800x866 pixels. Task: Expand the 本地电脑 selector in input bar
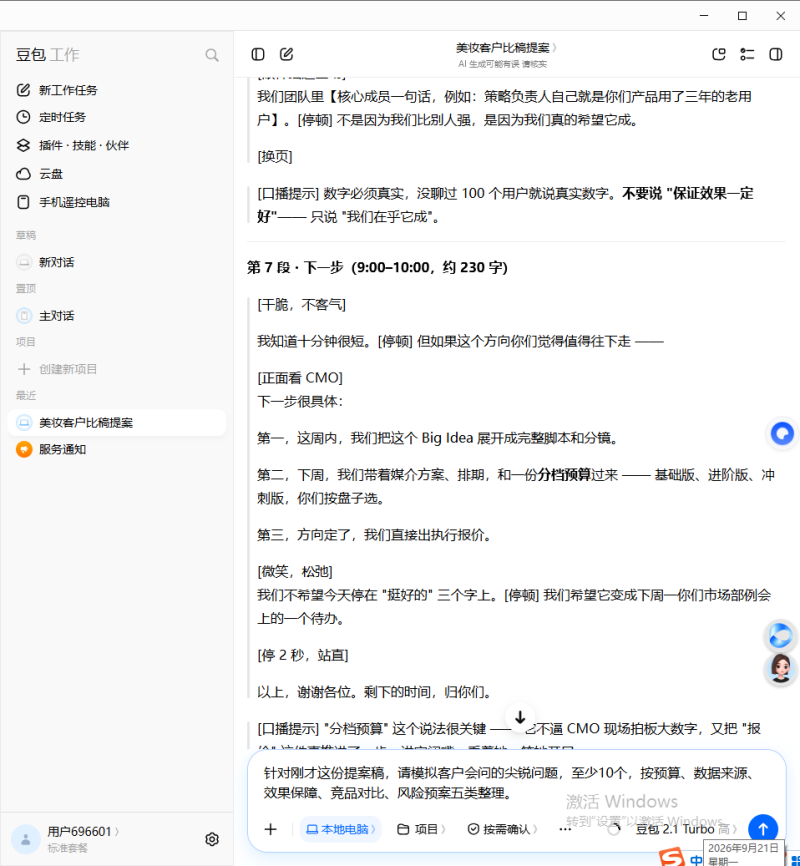click(x=340, y=829)
